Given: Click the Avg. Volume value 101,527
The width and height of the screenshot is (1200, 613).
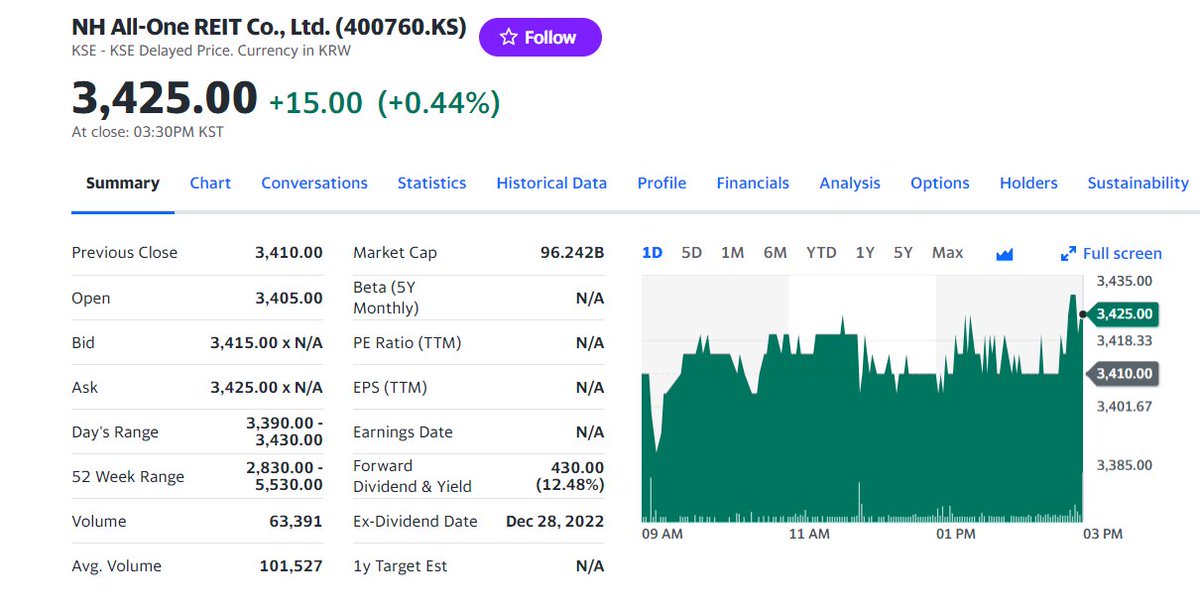Looking at the screenshot, I should click(x=291, y=566).
